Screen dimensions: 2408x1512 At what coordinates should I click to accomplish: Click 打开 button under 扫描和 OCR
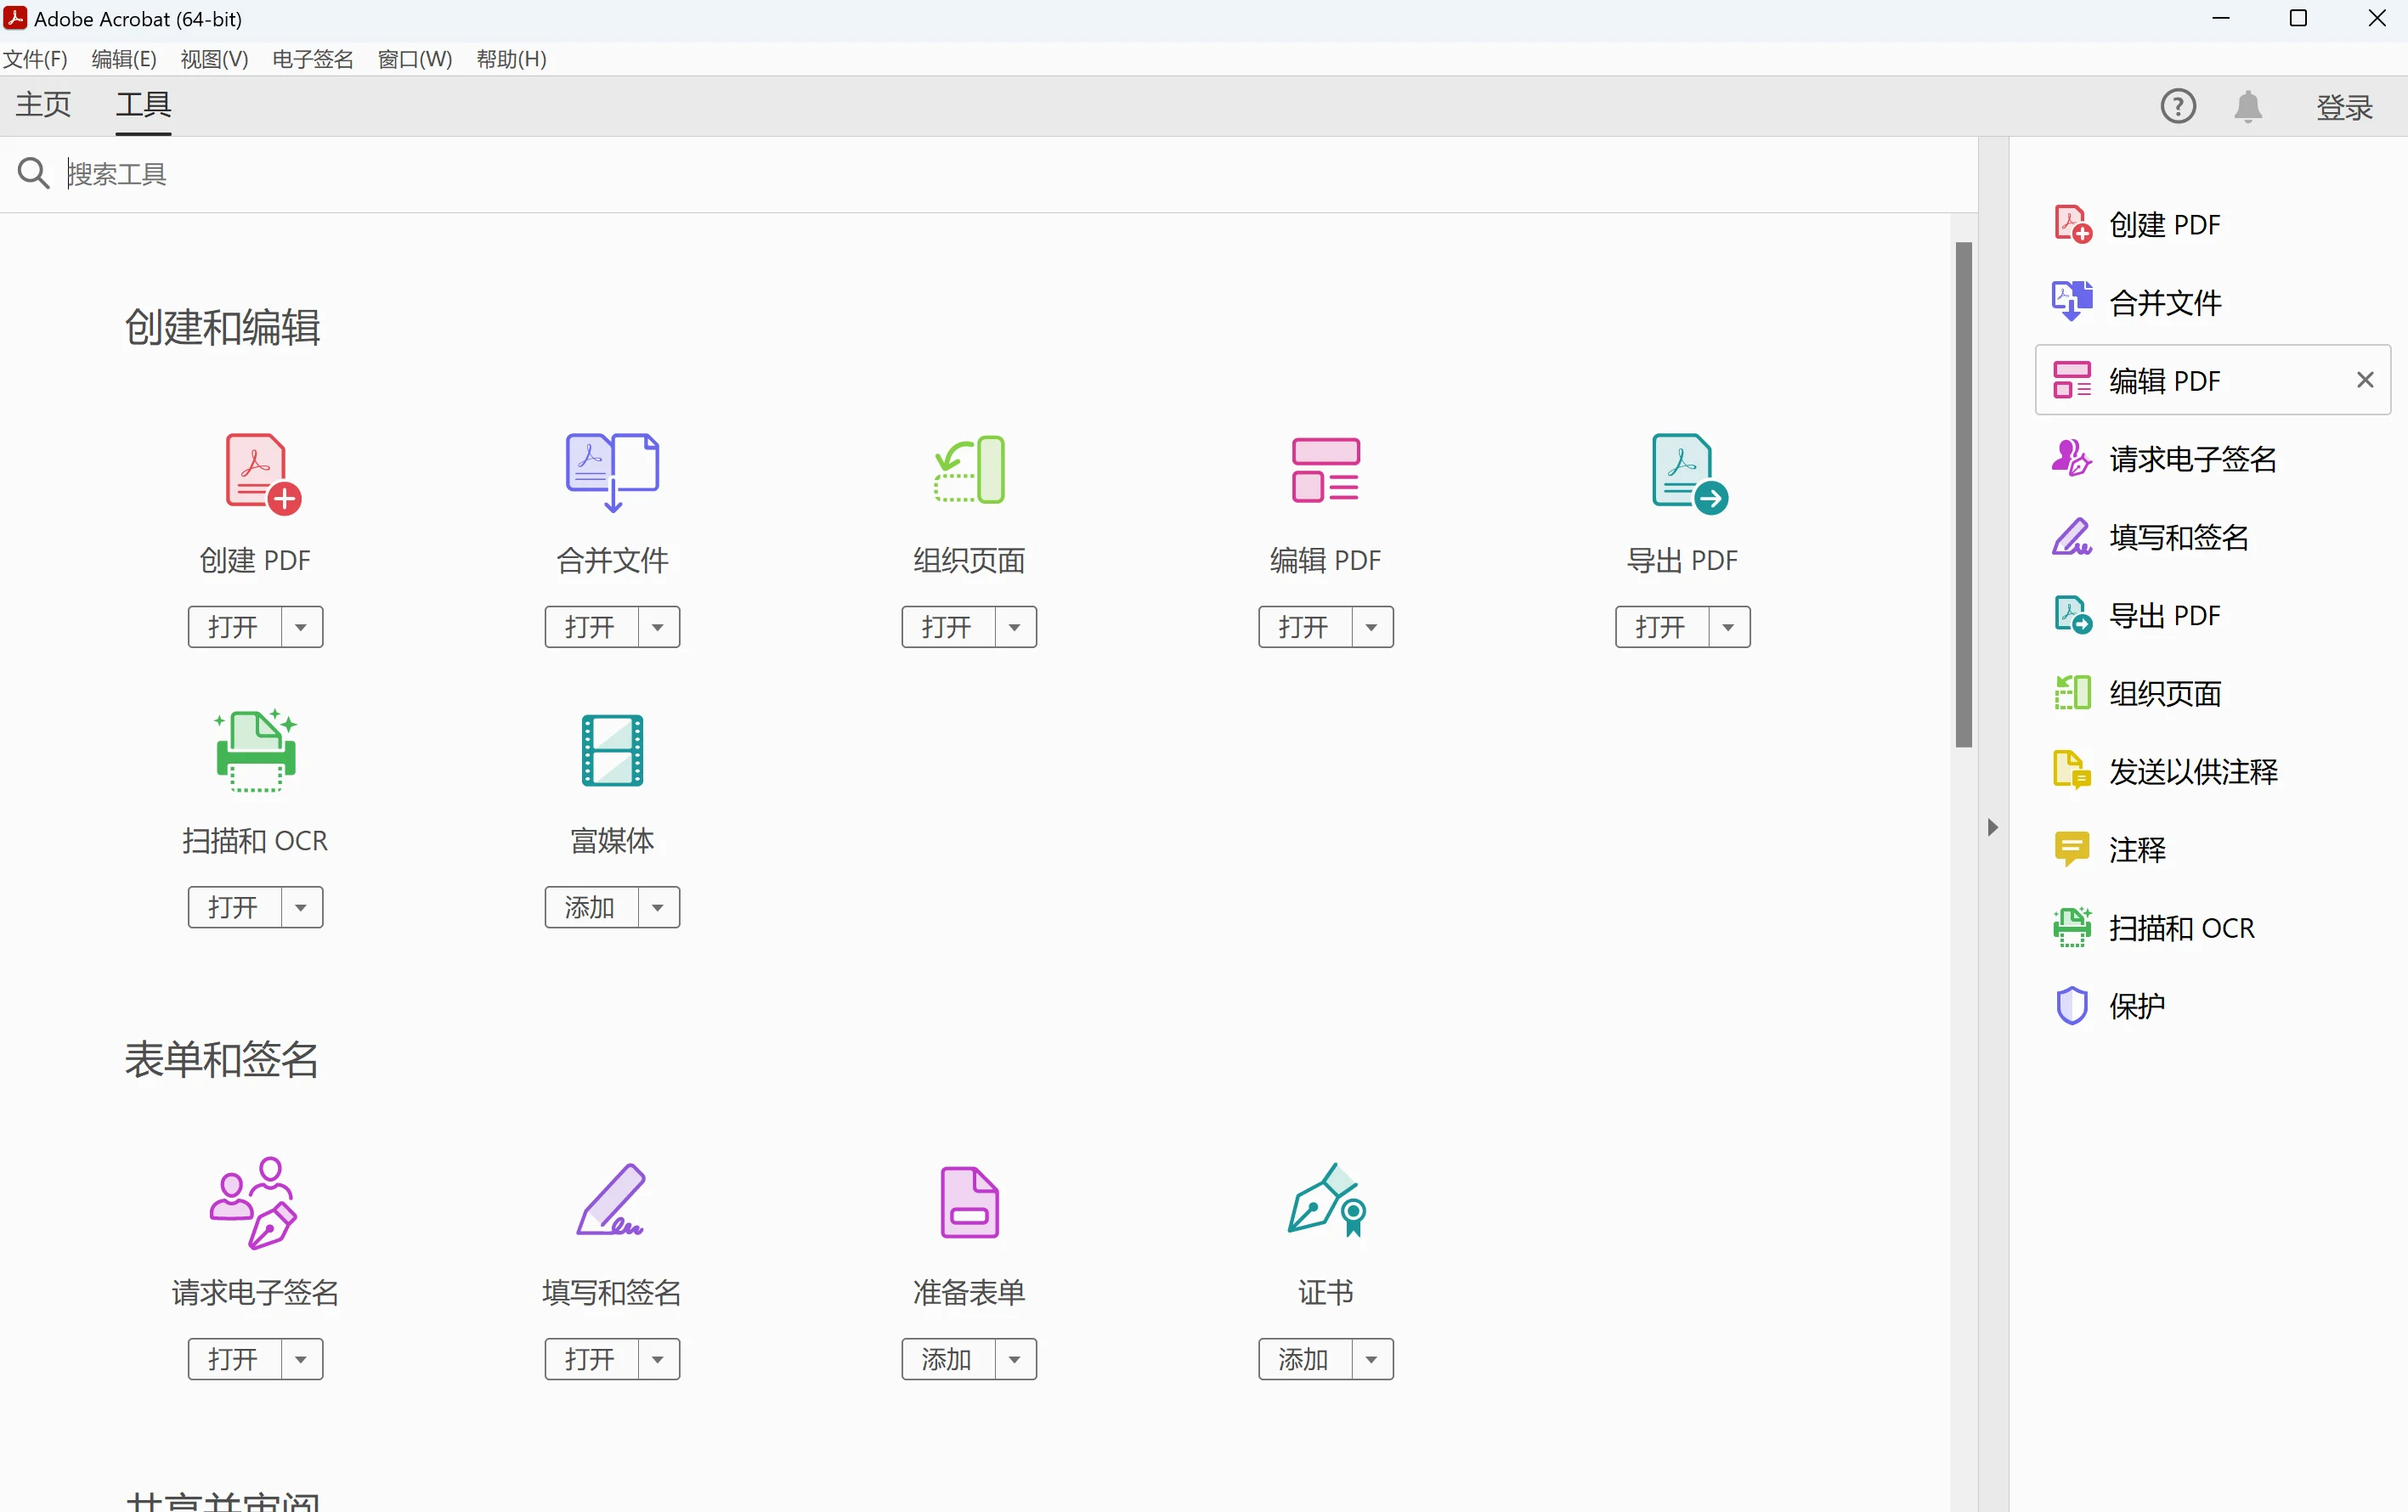234,907
